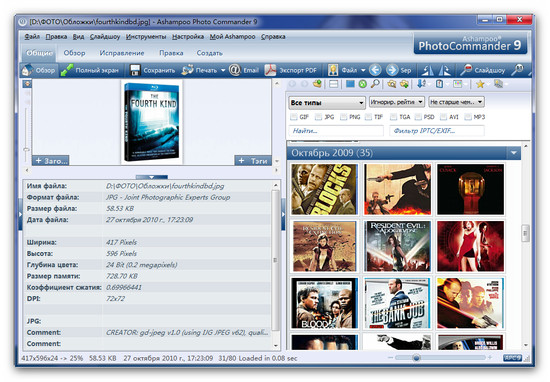Enable the PNG file type checkbox
The height and width of the screenshot is (382, 550).
point(343,117)
